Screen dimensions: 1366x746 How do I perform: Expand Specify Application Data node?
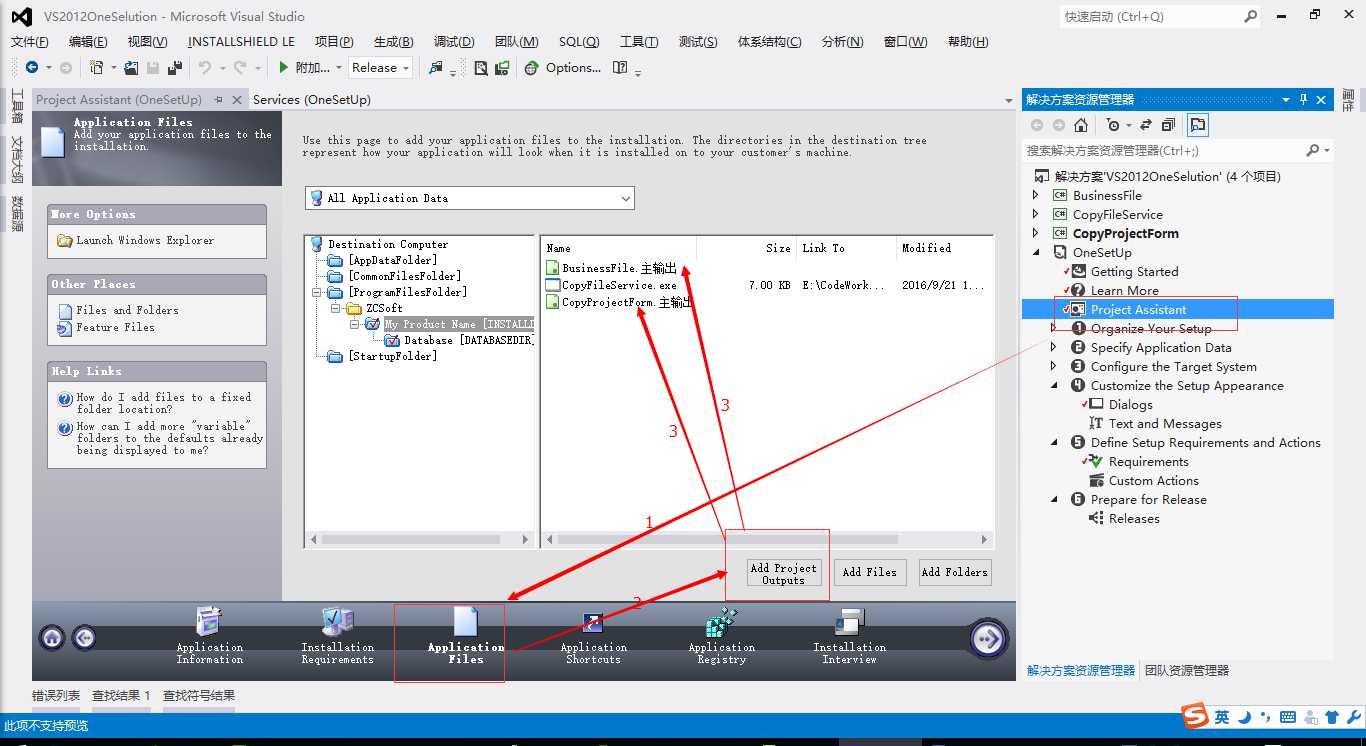click(1054, 347)
